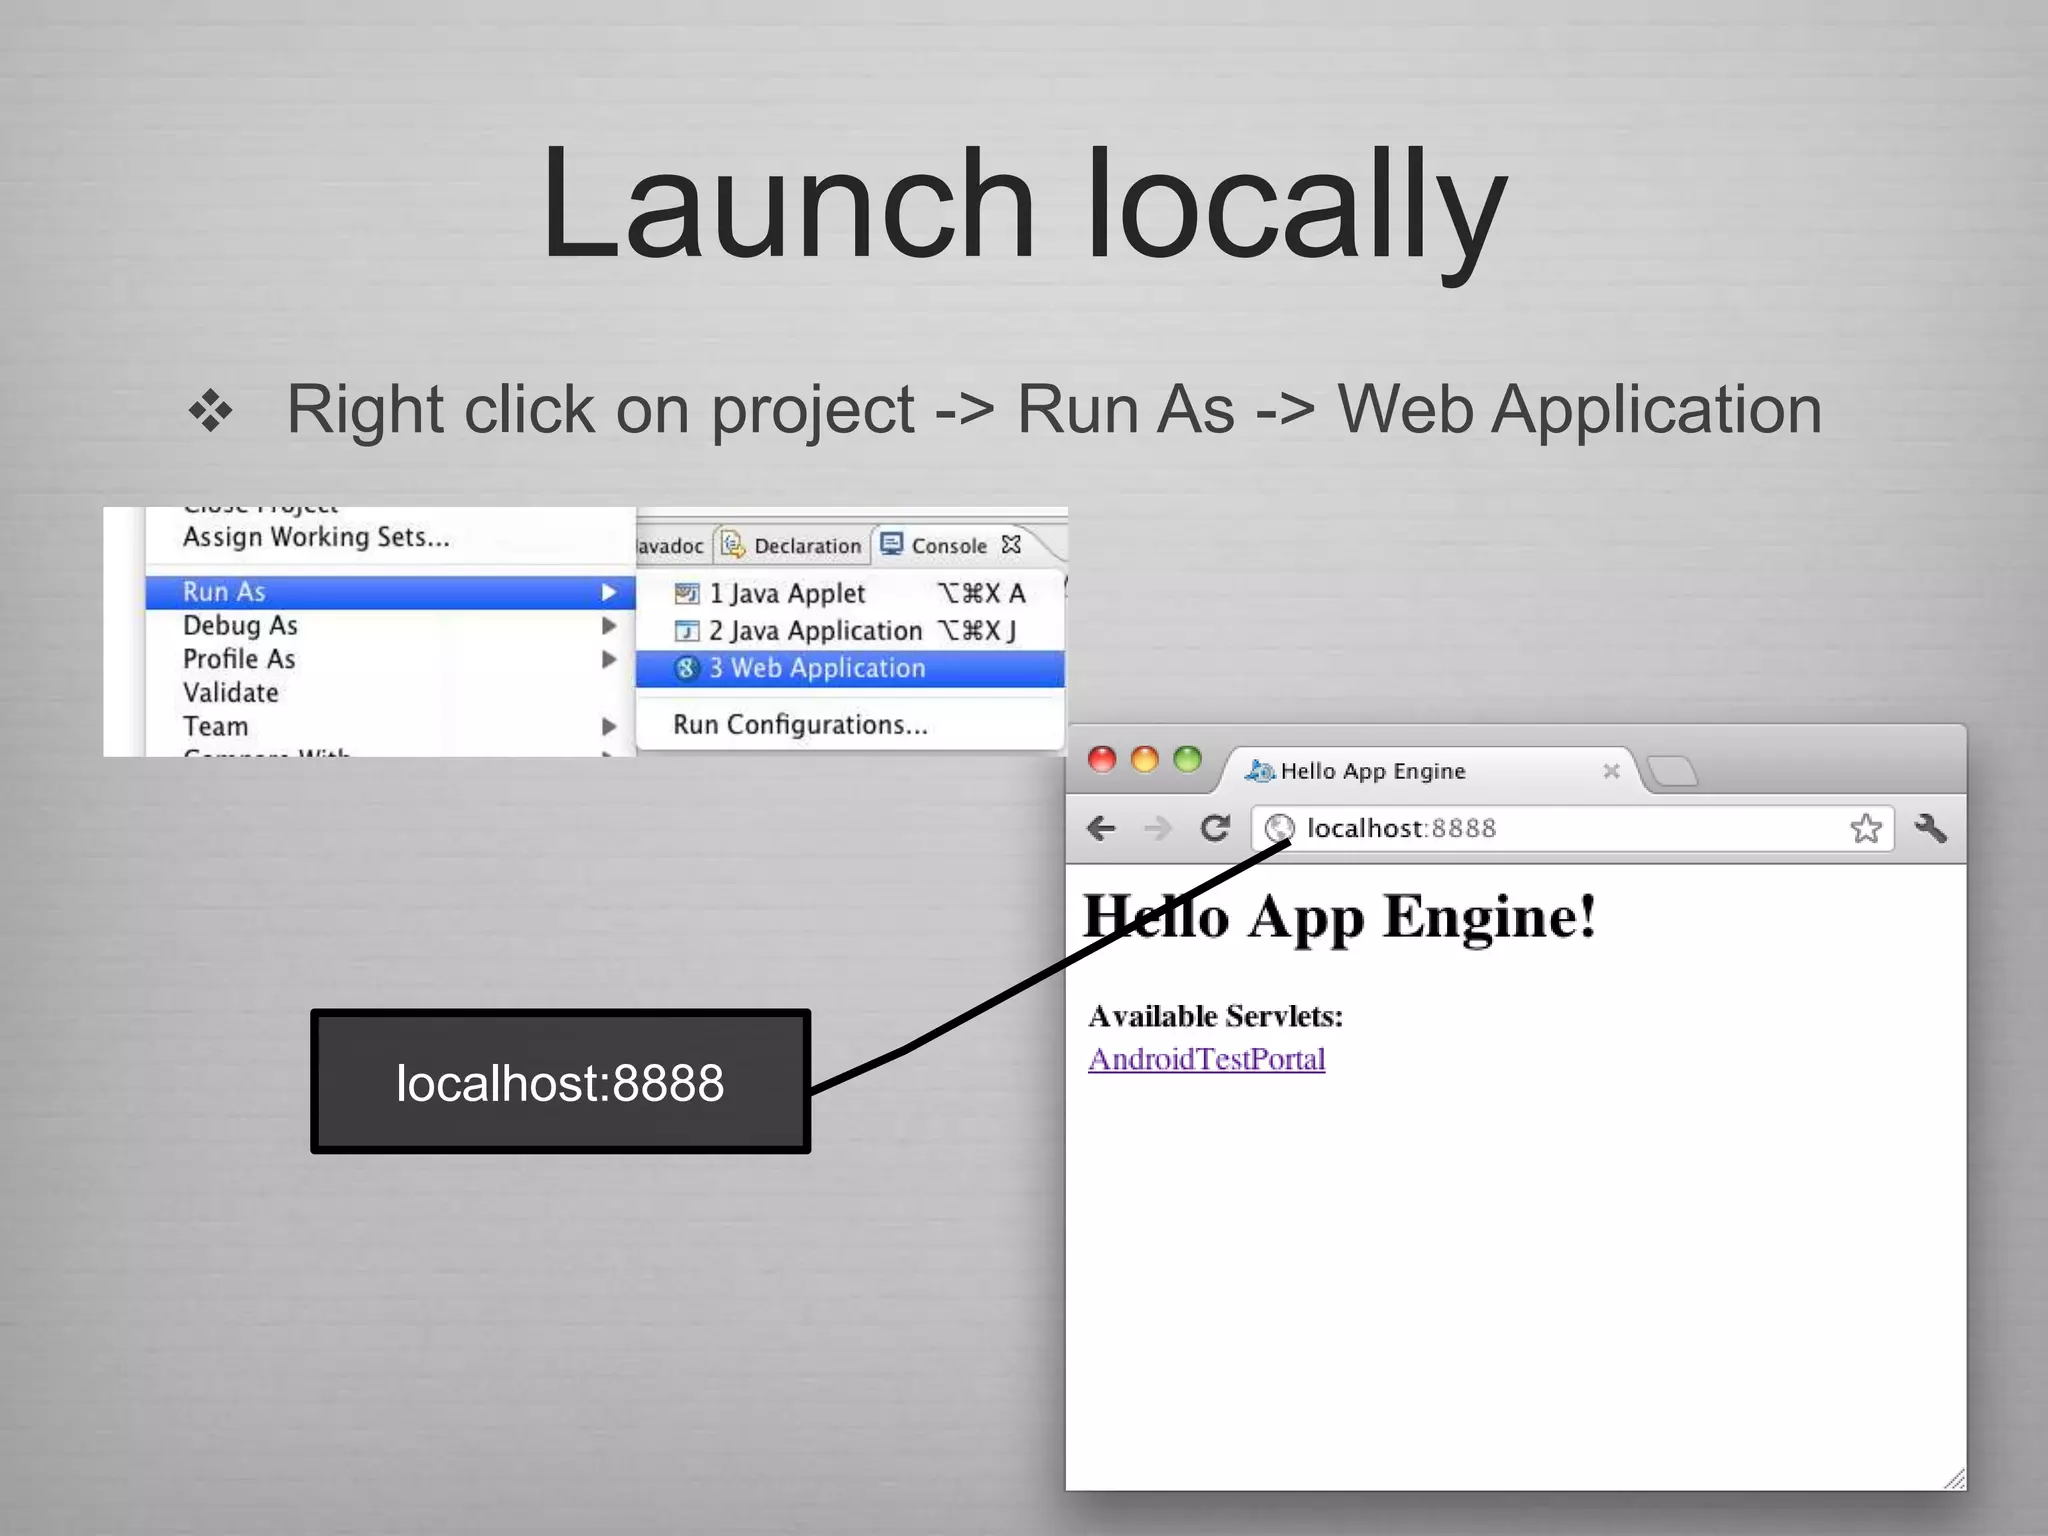Image resolution: width=2048 pixels, height=1536 pixels.
Task: Click the Web Application globe icon
Action: click(686, 668)
